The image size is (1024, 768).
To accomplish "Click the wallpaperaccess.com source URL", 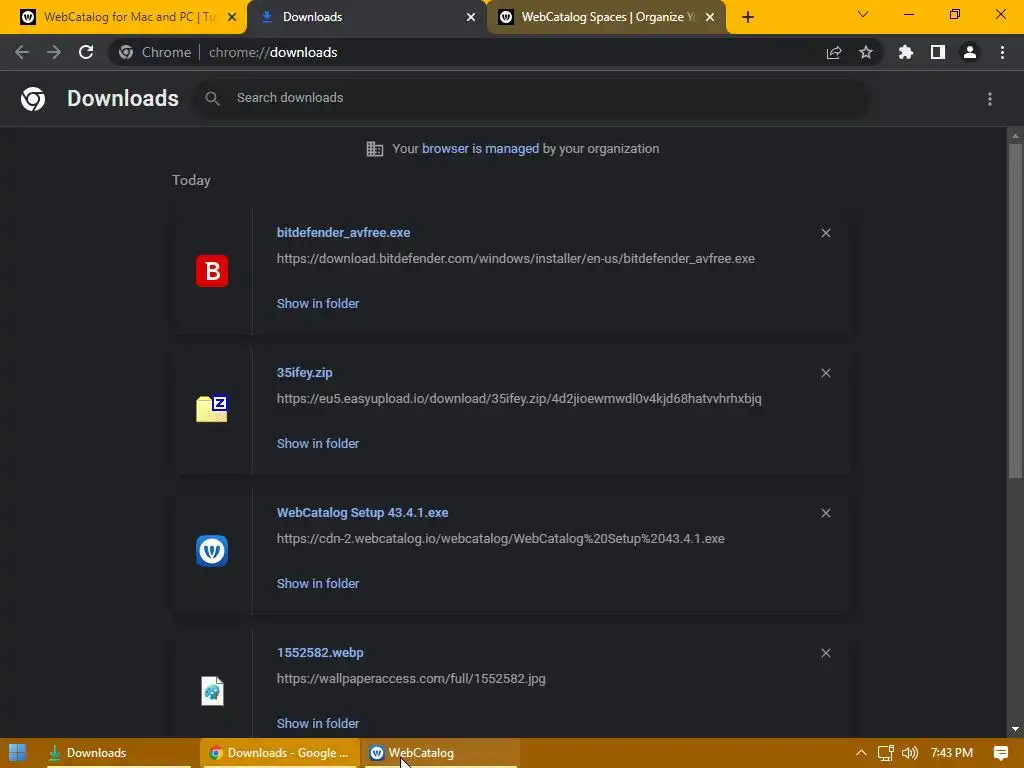I will tap(411, 679).
